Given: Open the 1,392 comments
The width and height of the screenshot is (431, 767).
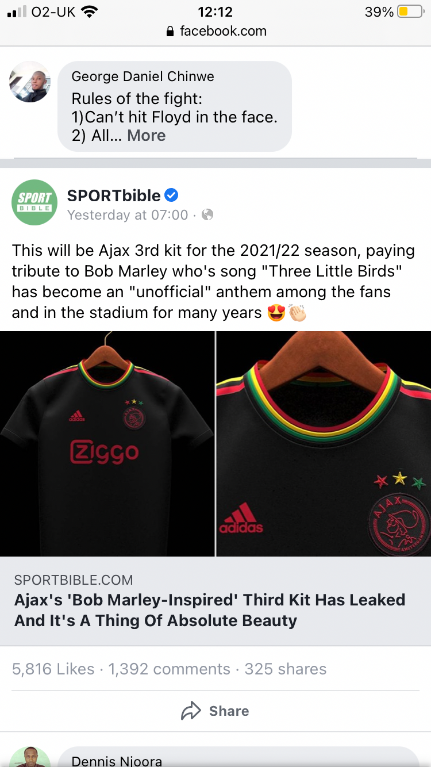Looking at the screenshot, I should coord(169,669).
